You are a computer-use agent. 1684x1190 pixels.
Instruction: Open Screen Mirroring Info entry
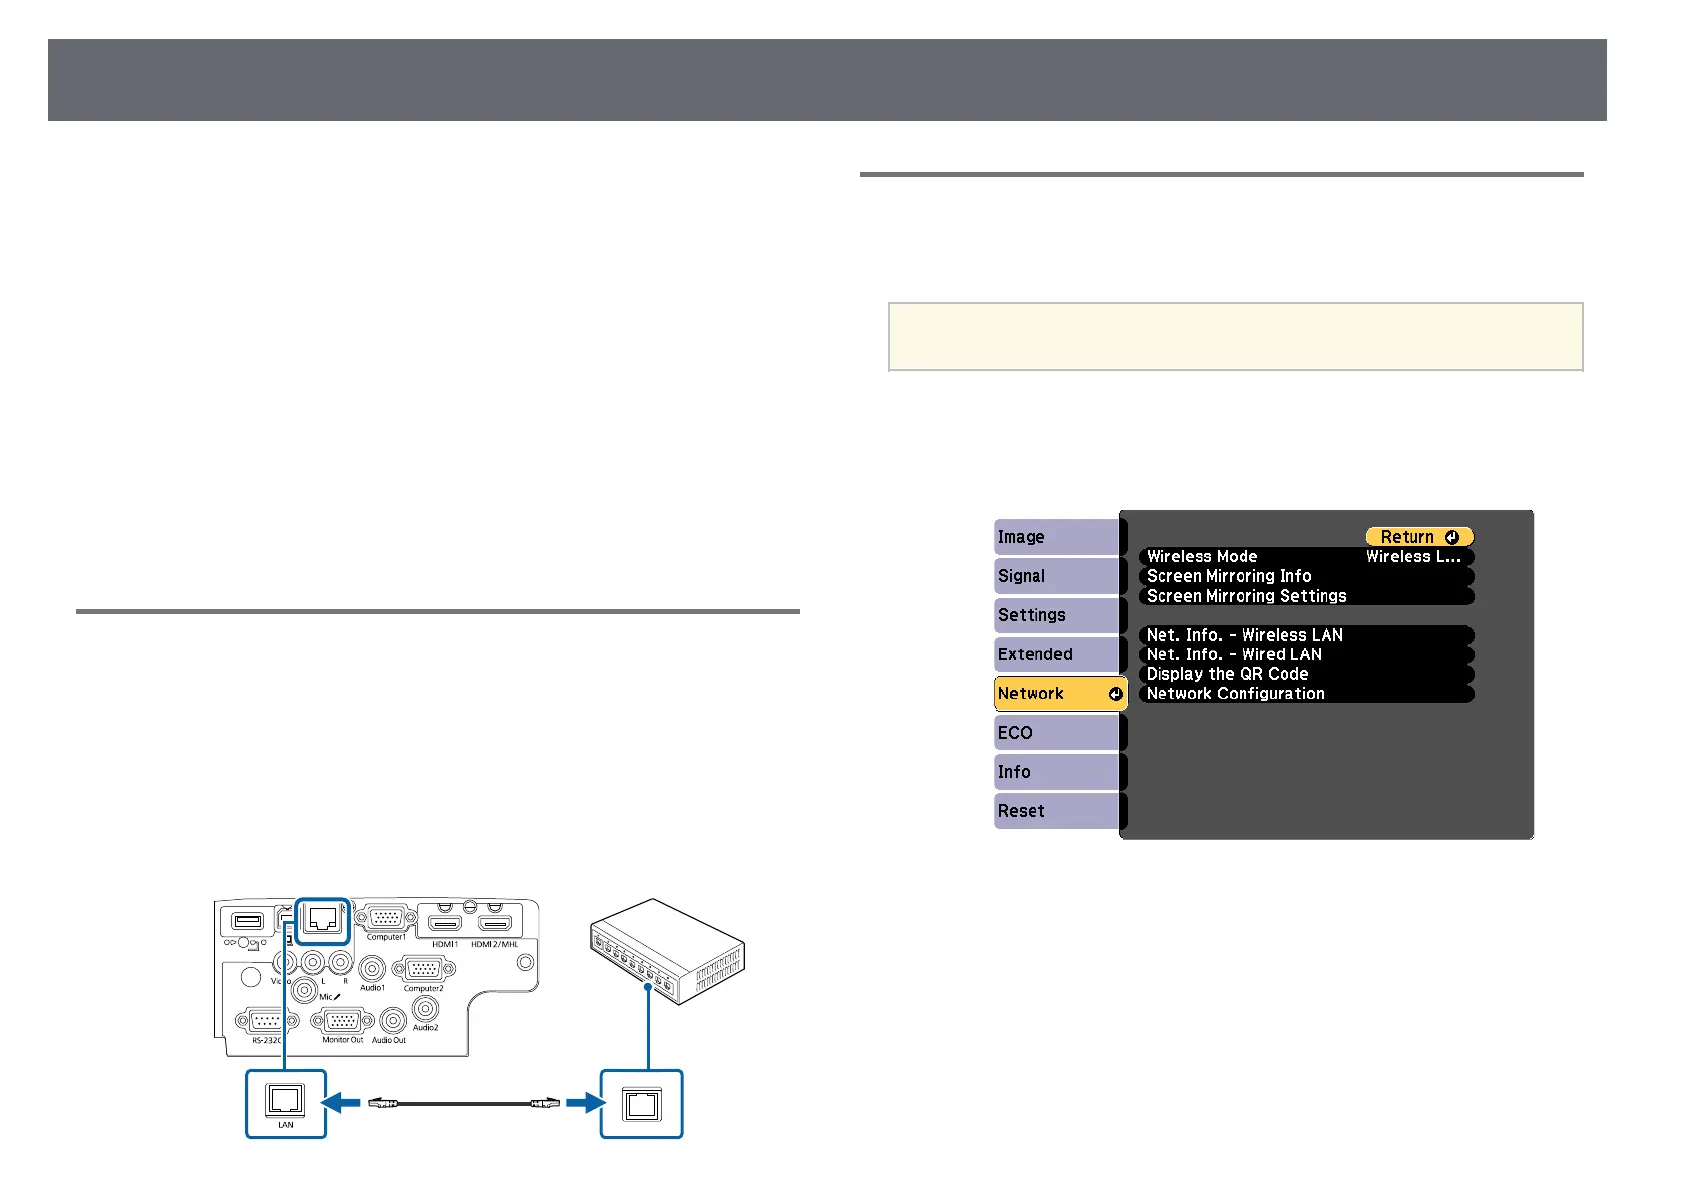1306,576
